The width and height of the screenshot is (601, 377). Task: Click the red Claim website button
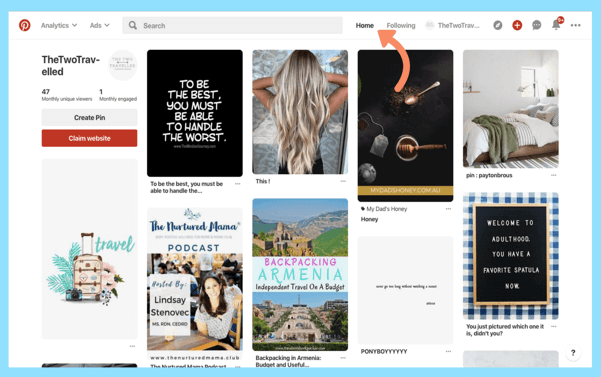point(89,138)
